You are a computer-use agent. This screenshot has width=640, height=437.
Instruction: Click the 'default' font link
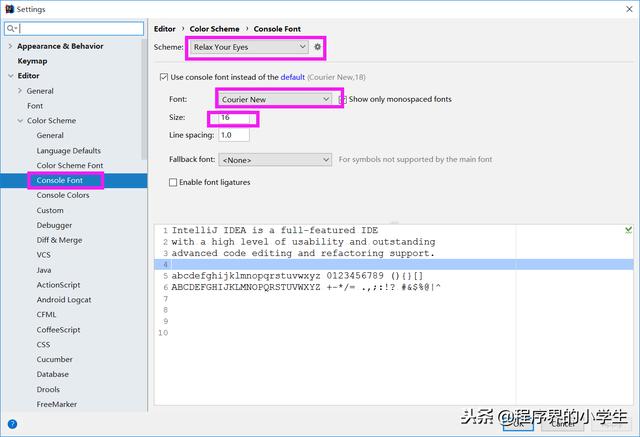(x=293, y=77)
